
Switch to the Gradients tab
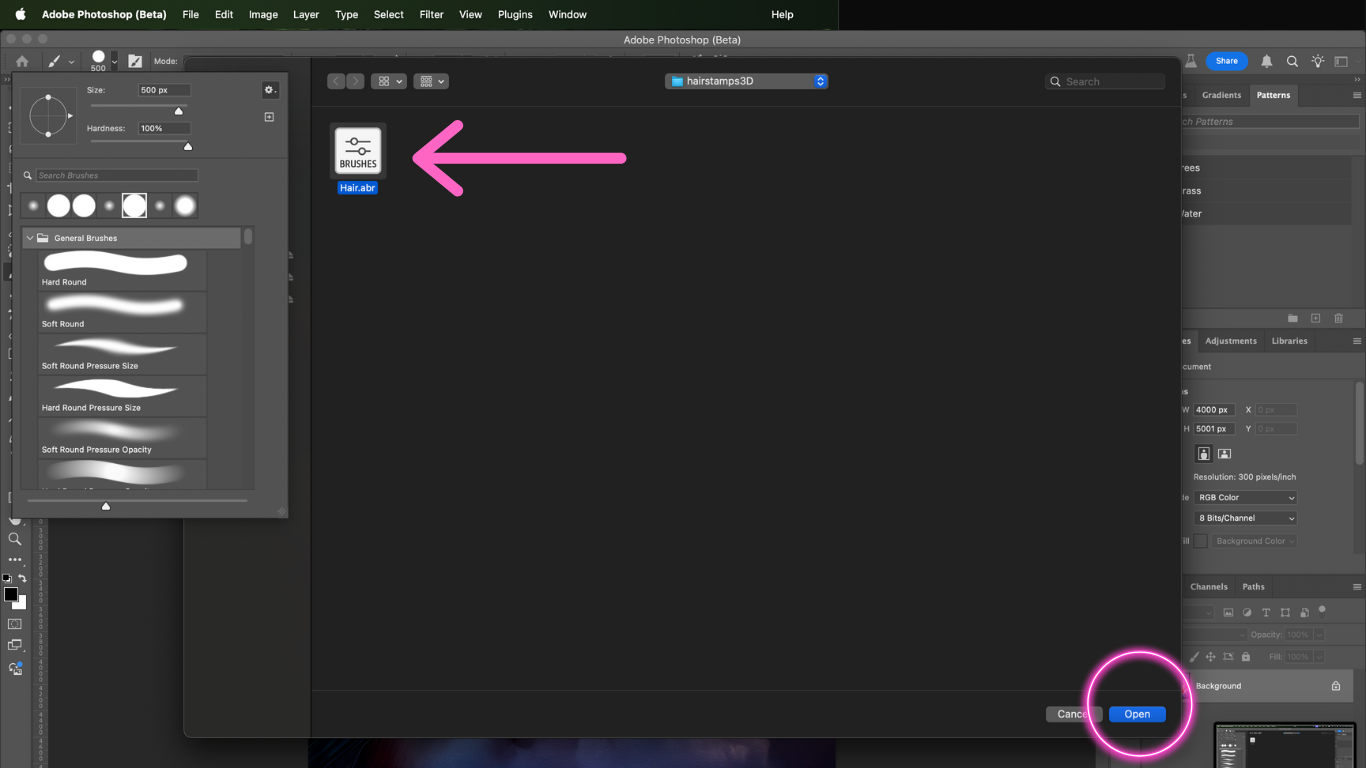tap(1221, 95)
